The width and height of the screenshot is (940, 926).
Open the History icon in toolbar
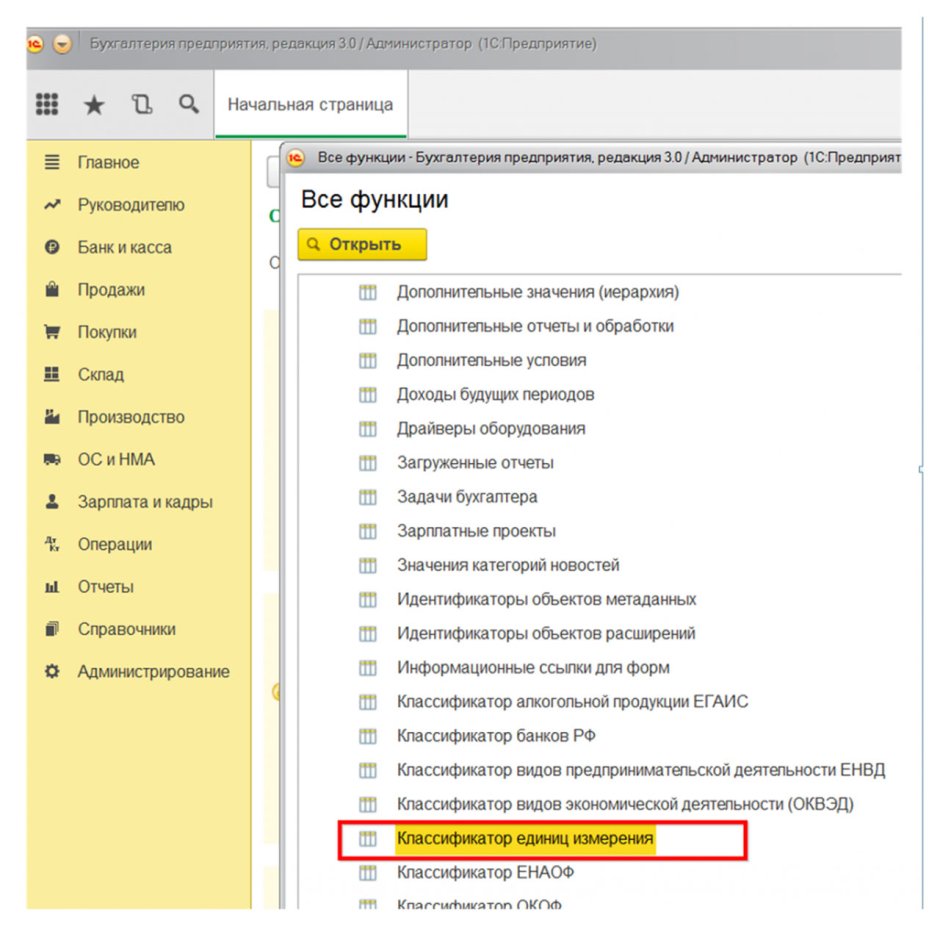click(x=142, y=104)
